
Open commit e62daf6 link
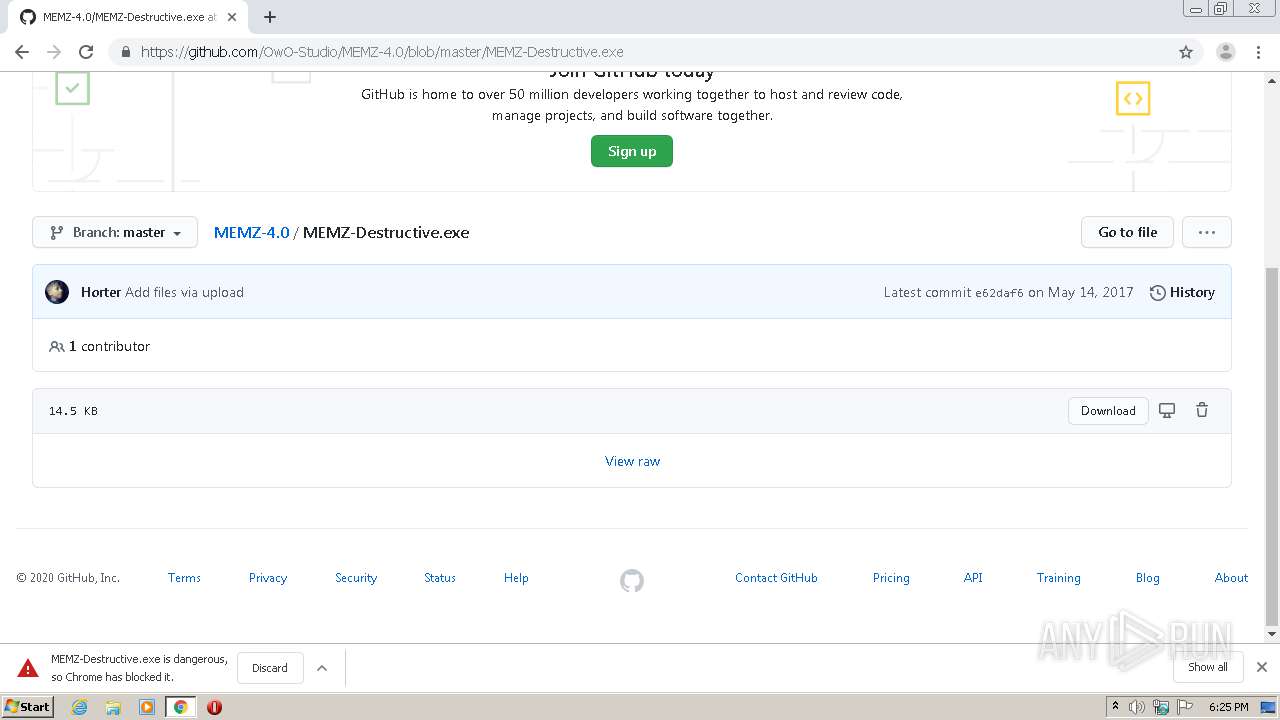tap(999, 293)
